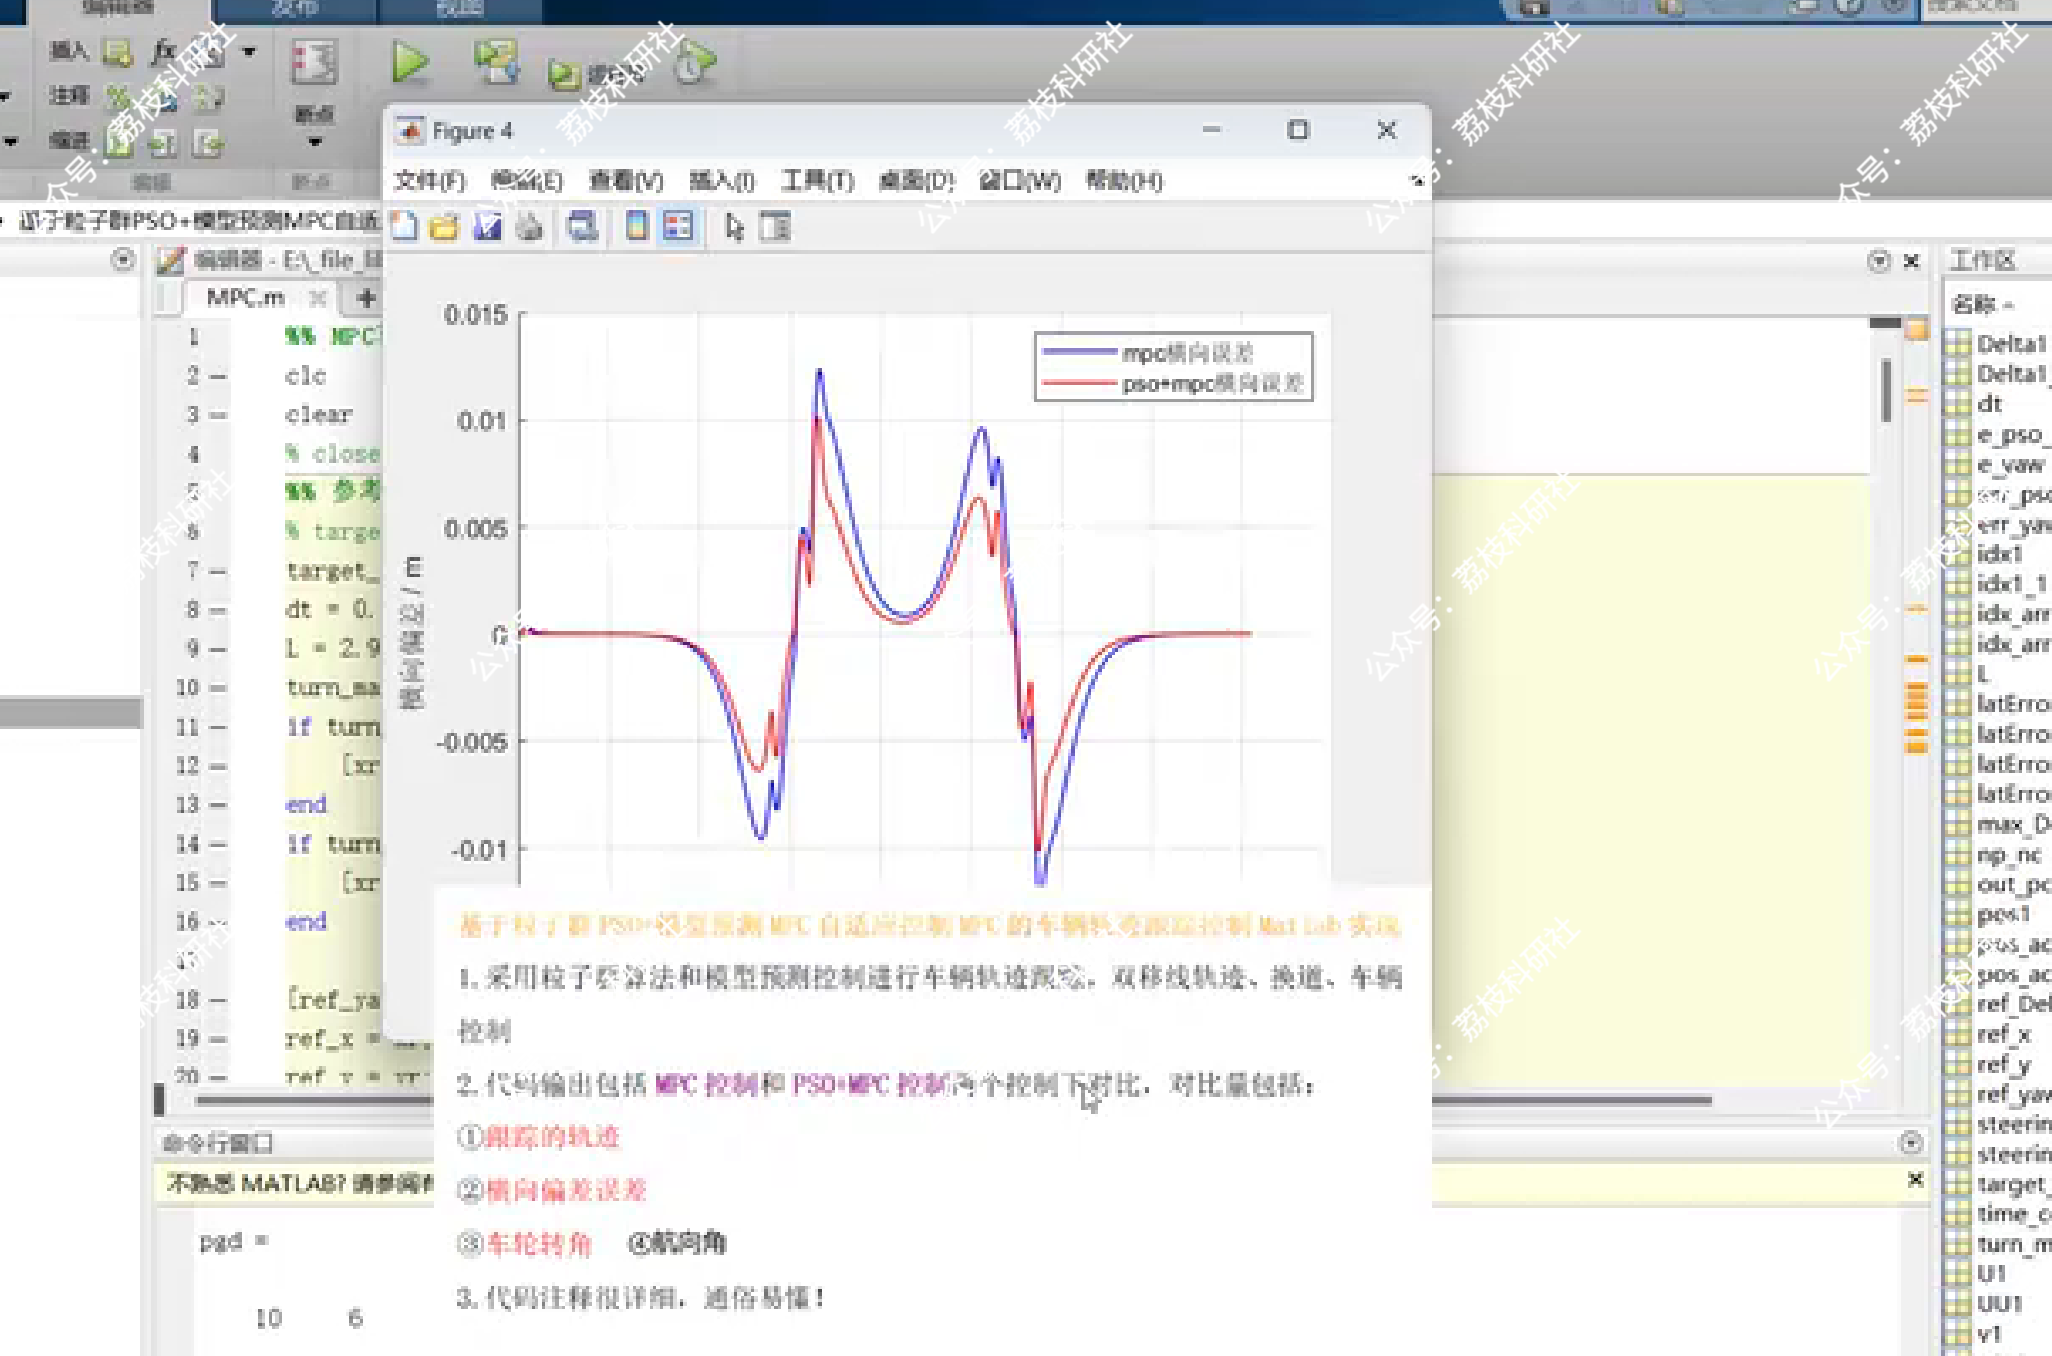Screen dimensions: 2052x1356
Task: Click Open File folder icon in figure toolbar
Action: [444, 227]
